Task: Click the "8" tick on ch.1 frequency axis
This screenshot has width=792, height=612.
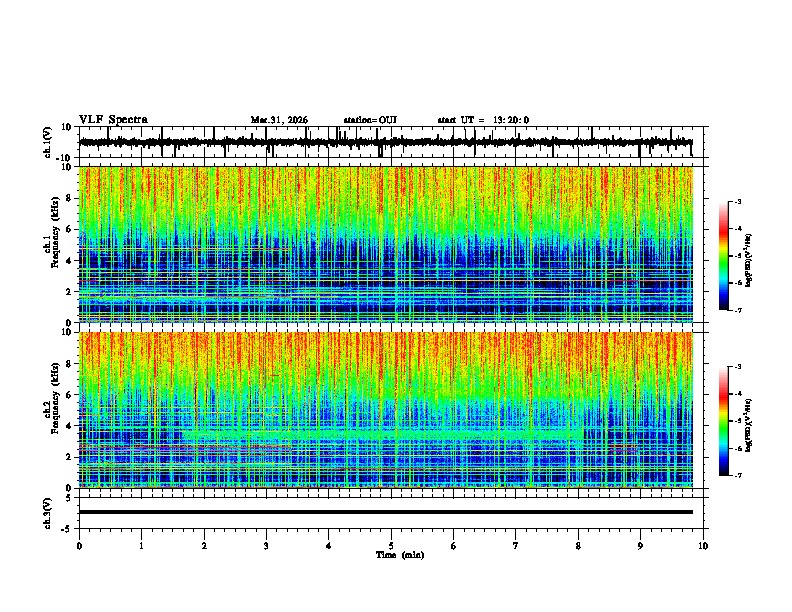Action: pyautogui.click(x=70, y=198)
